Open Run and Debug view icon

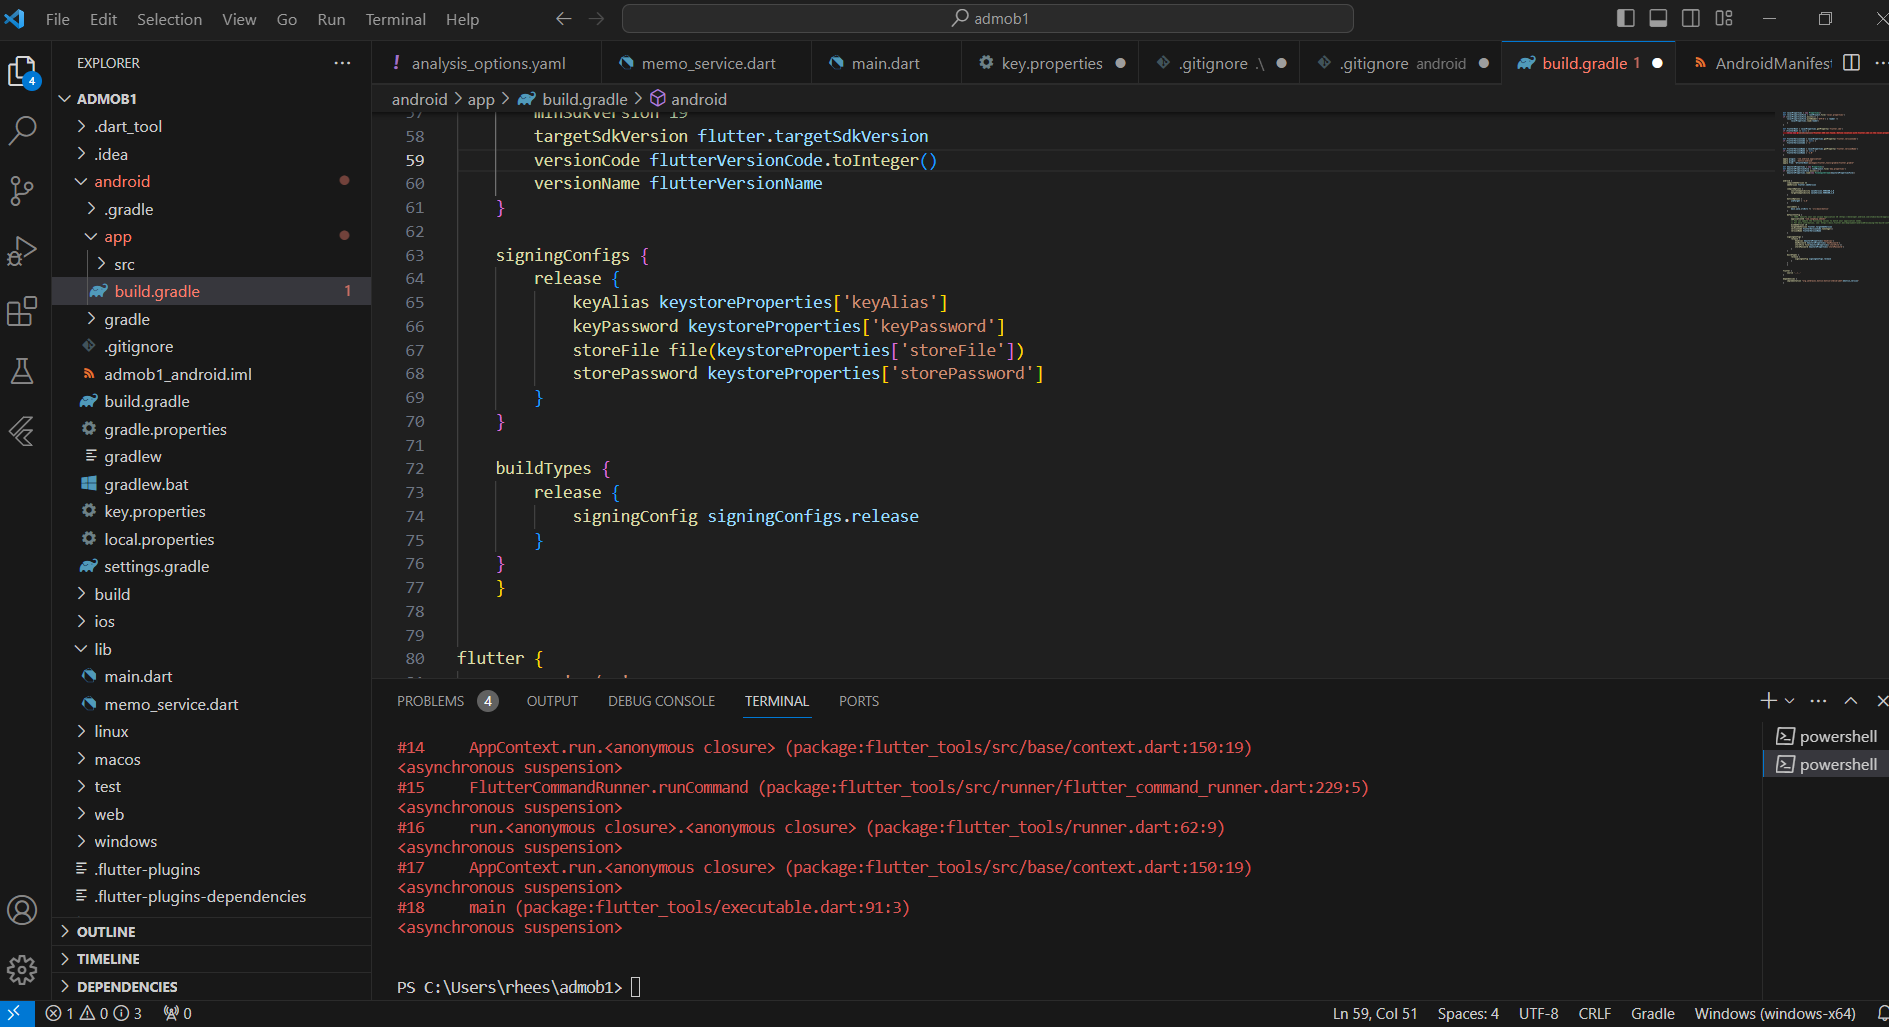(x=22, y=251)
